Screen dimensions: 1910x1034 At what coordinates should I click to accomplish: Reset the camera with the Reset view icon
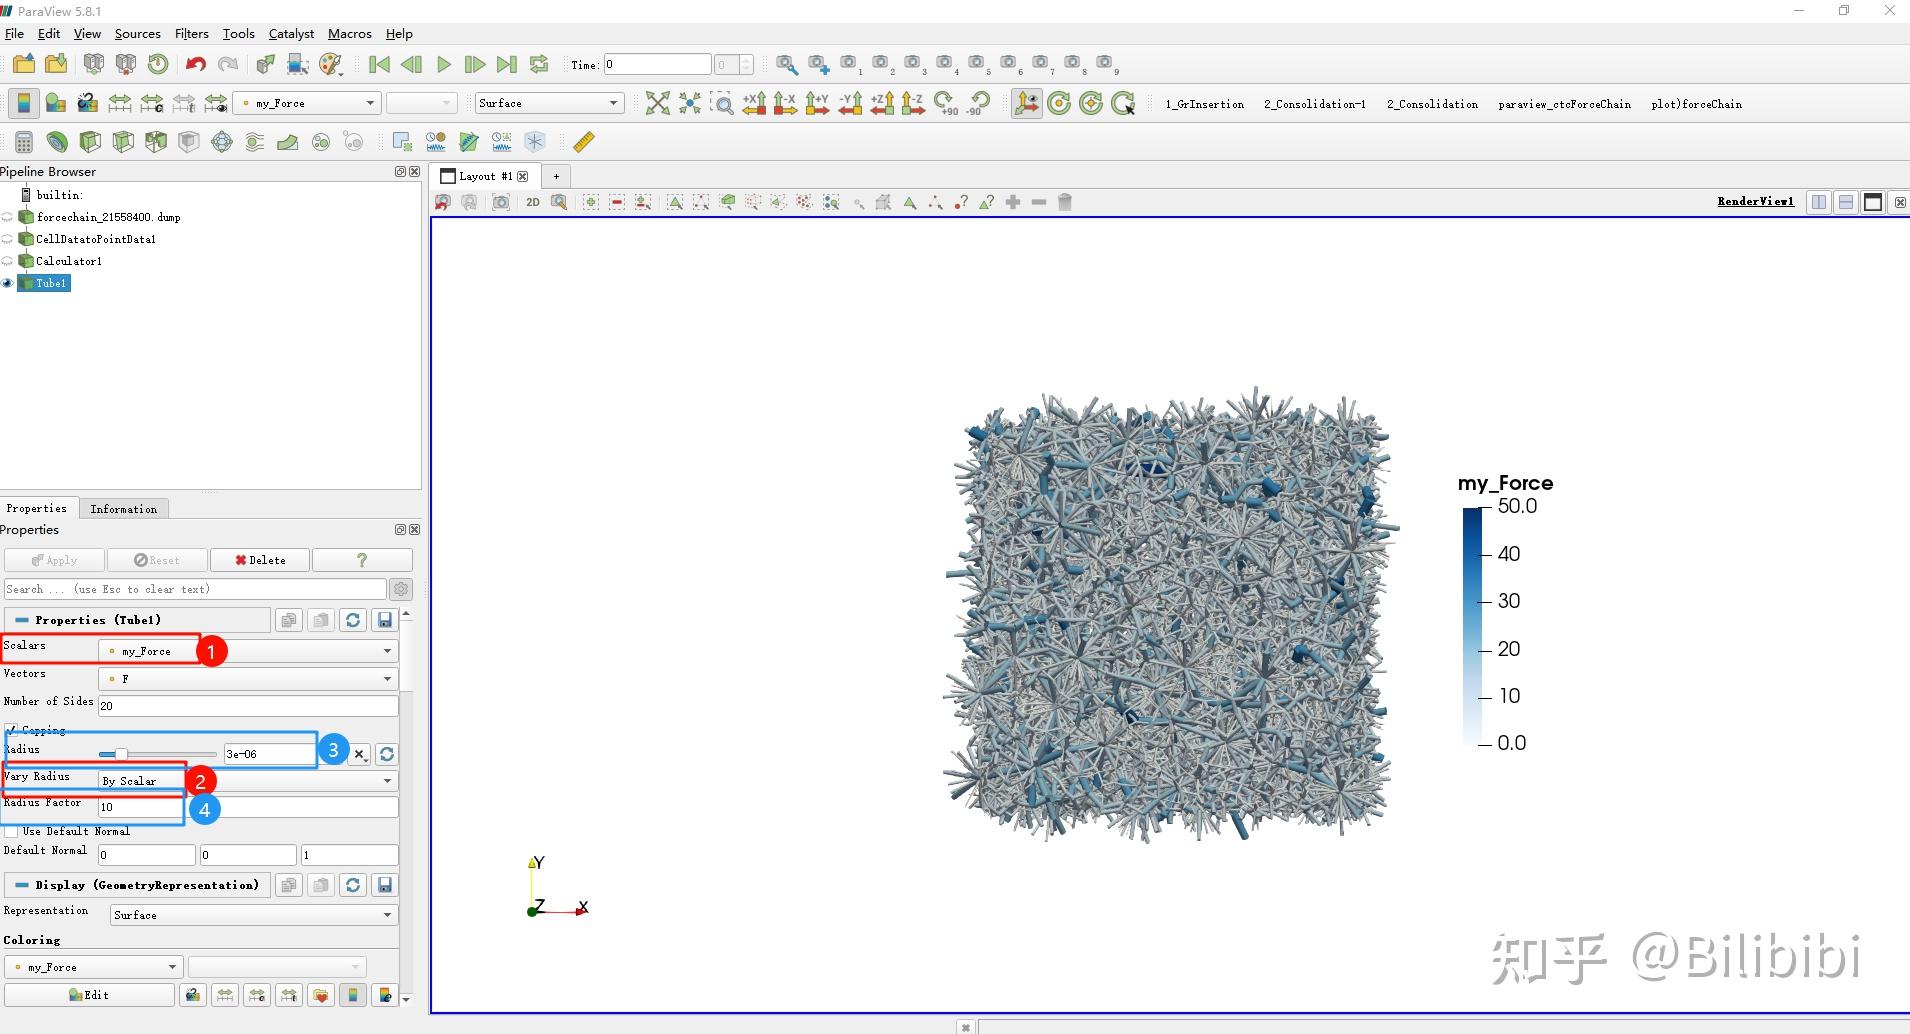[x=657, y=104]
